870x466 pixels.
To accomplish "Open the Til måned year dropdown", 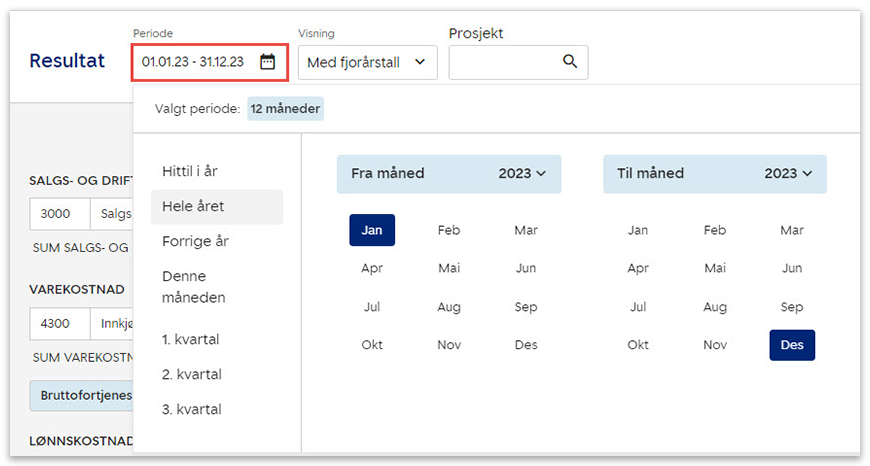I will (788, 174).
